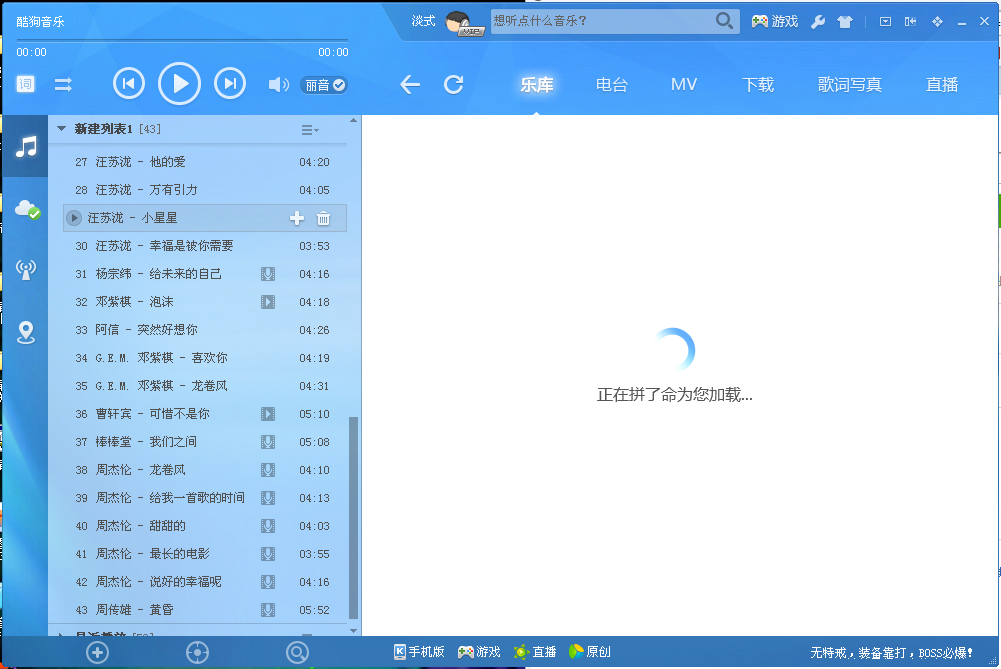
Task: Open radio broadcast sidebar icon
Action: [x=26, y=269]
